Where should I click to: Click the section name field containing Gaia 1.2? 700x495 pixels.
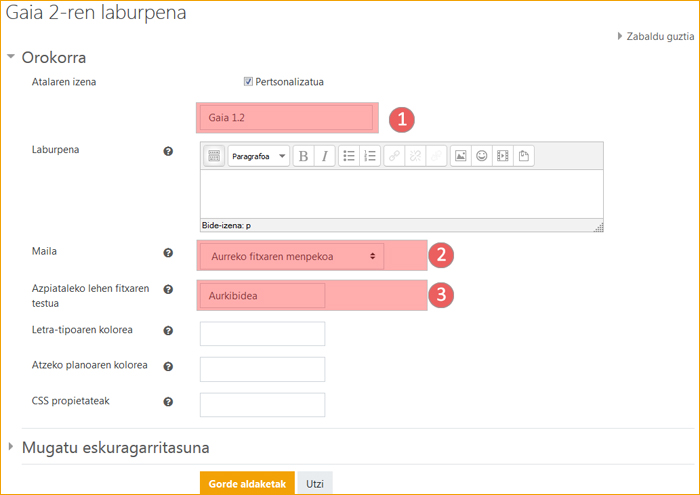click(287, 118)
